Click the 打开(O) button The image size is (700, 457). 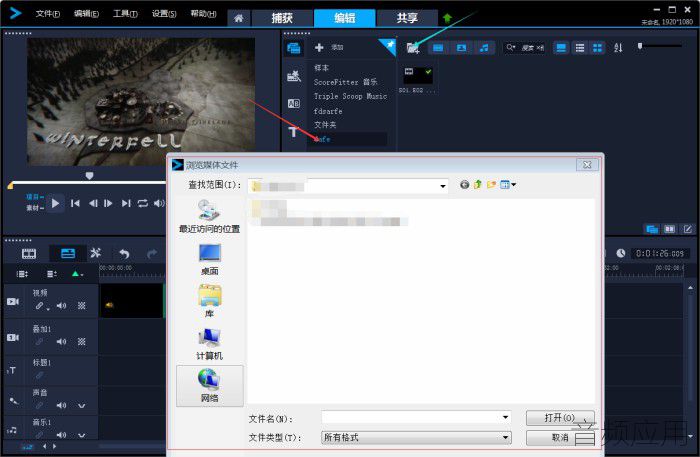pos(560,418)
